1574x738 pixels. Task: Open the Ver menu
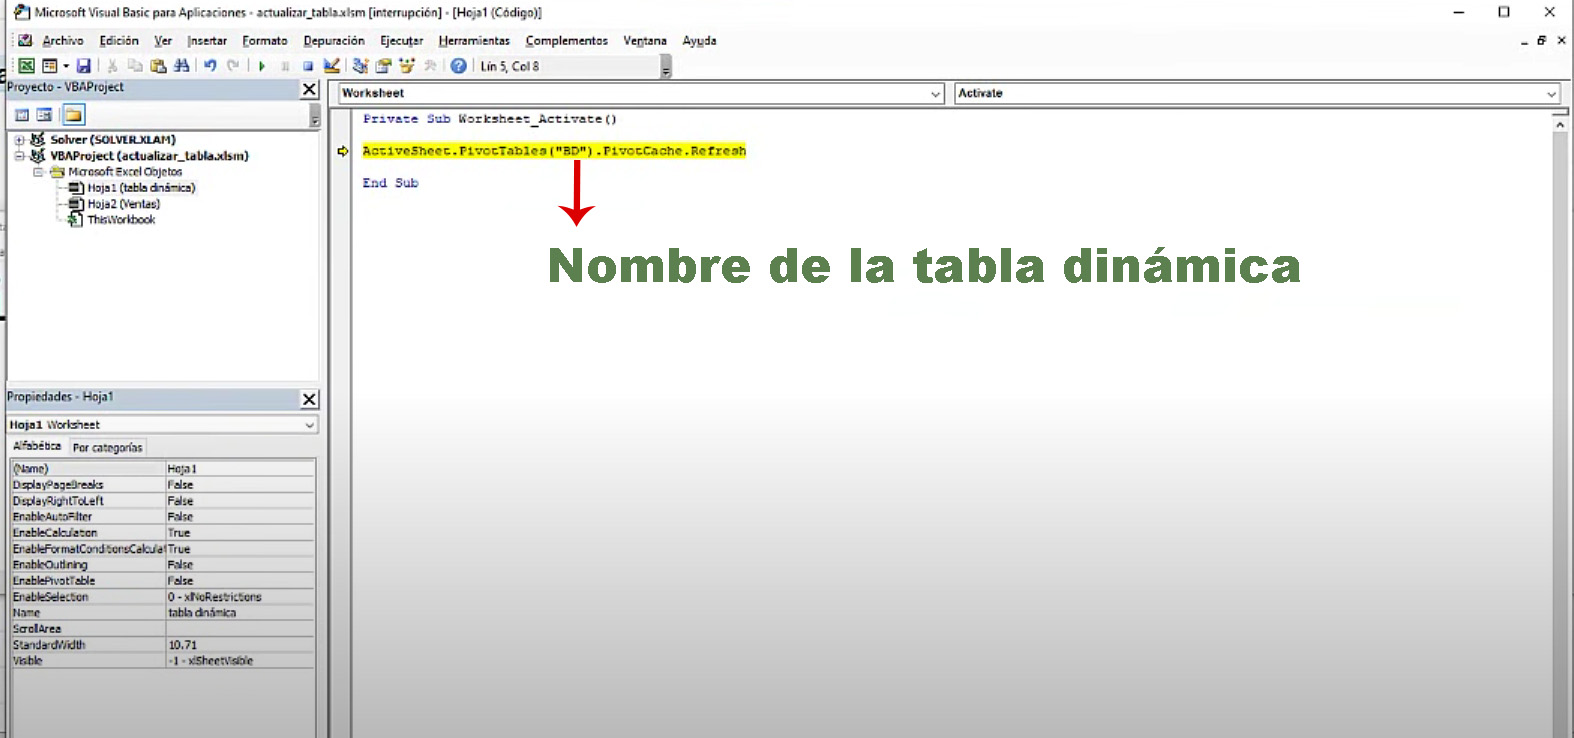(x=163, y=41)
